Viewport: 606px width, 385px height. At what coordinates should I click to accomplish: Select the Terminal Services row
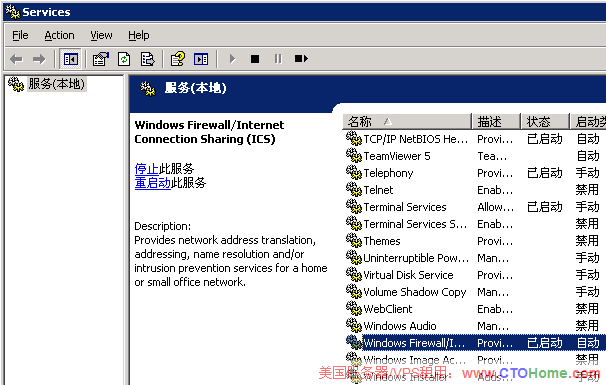pyautogui.click(x=475, y=207)
